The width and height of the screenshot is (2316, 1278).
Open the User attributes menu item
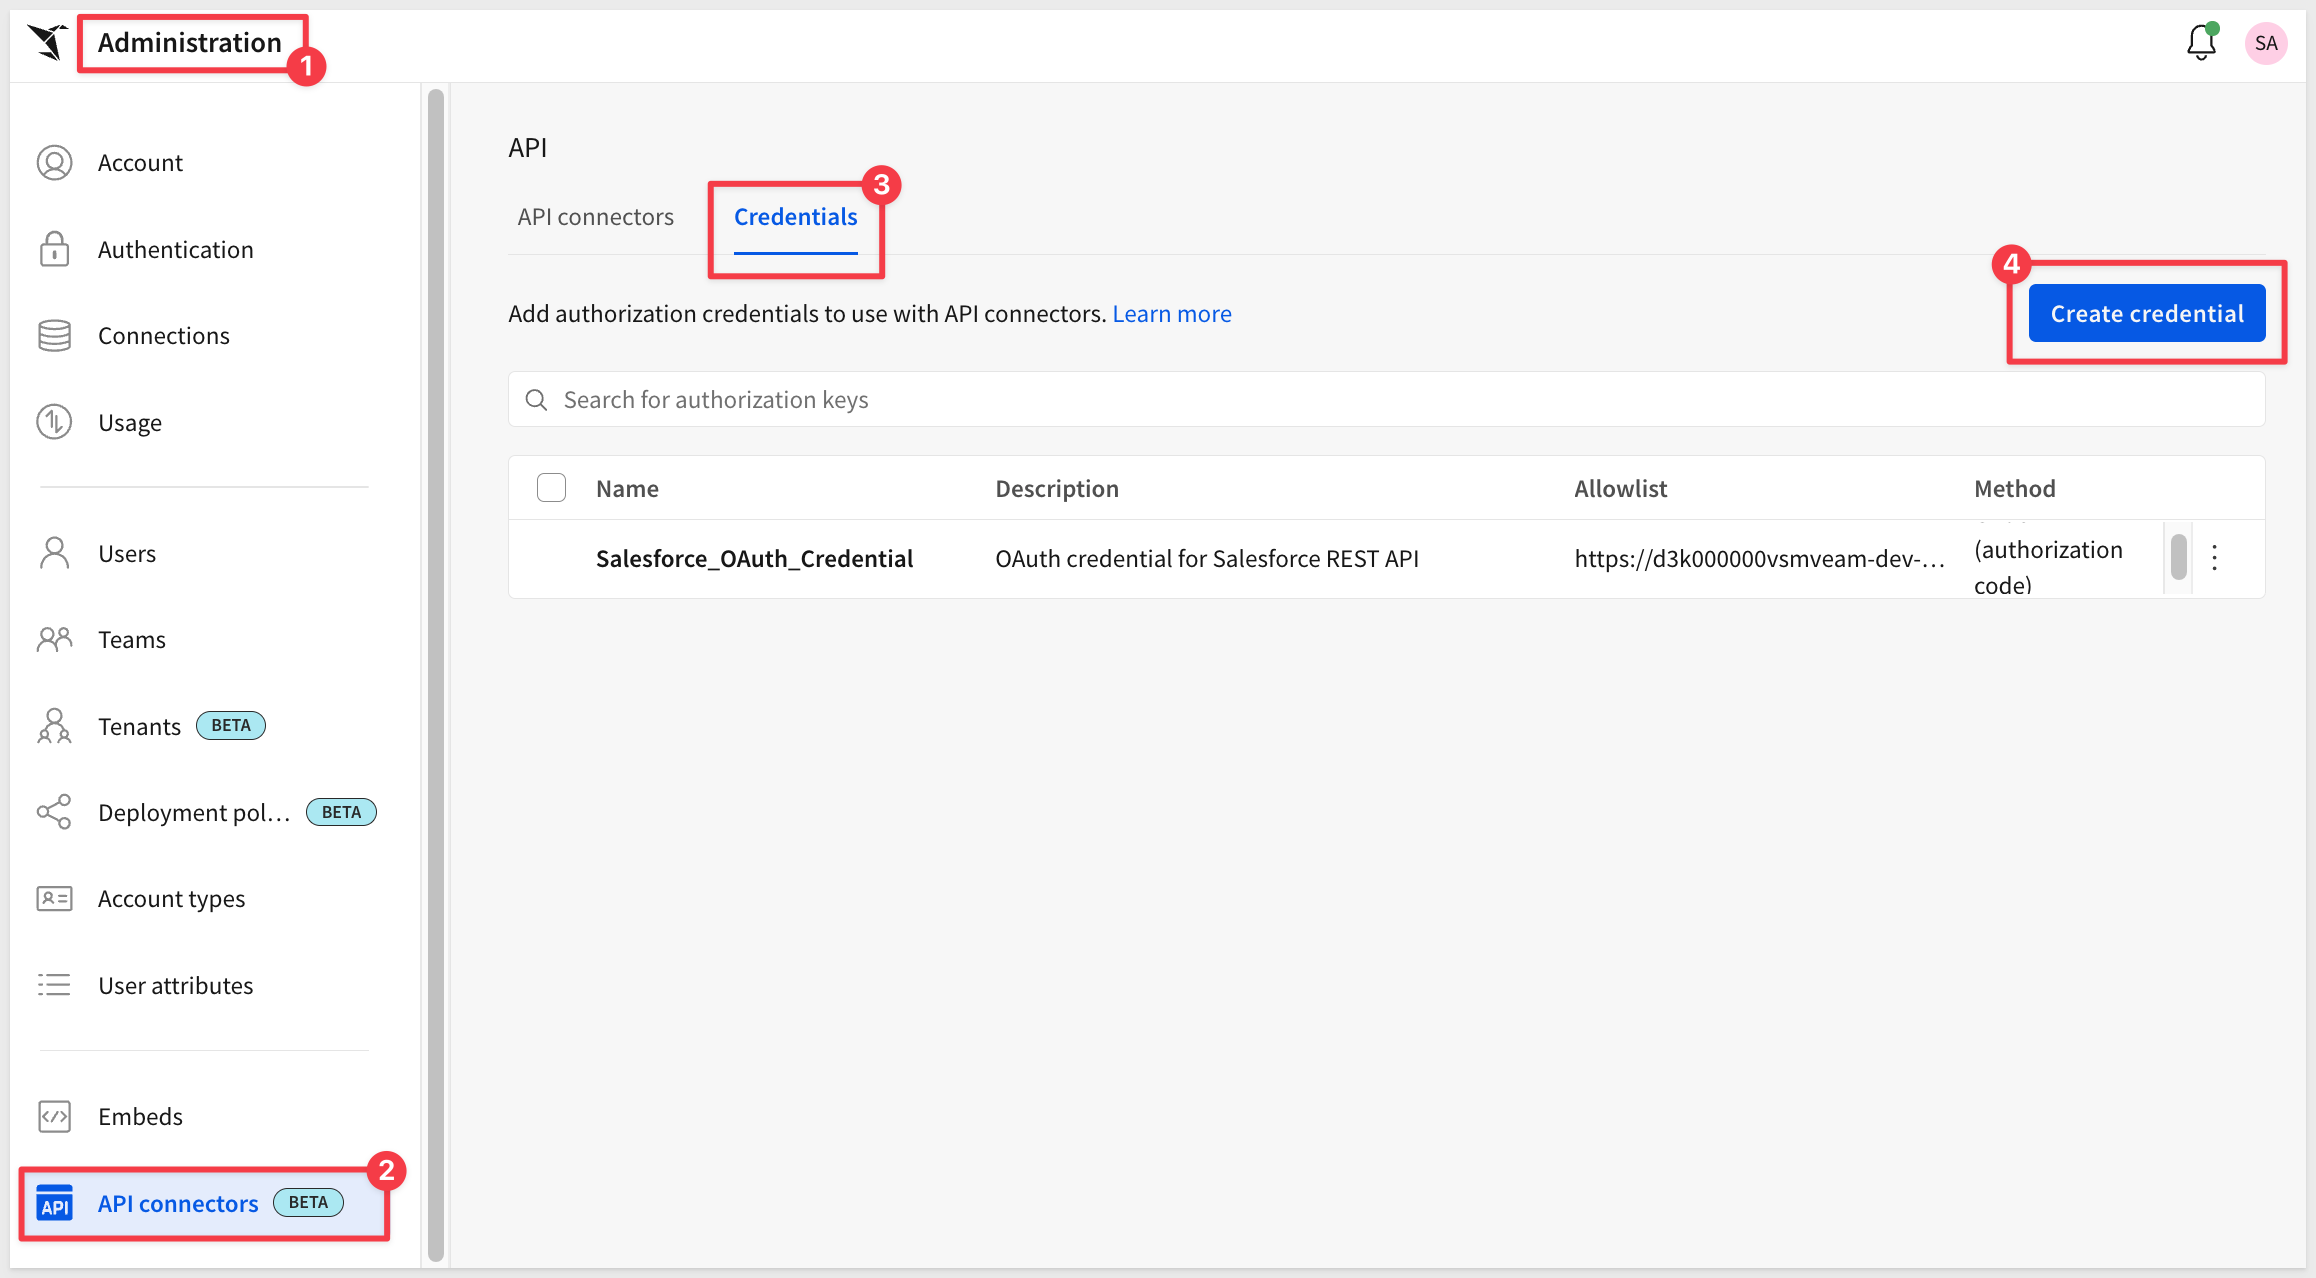175,986
